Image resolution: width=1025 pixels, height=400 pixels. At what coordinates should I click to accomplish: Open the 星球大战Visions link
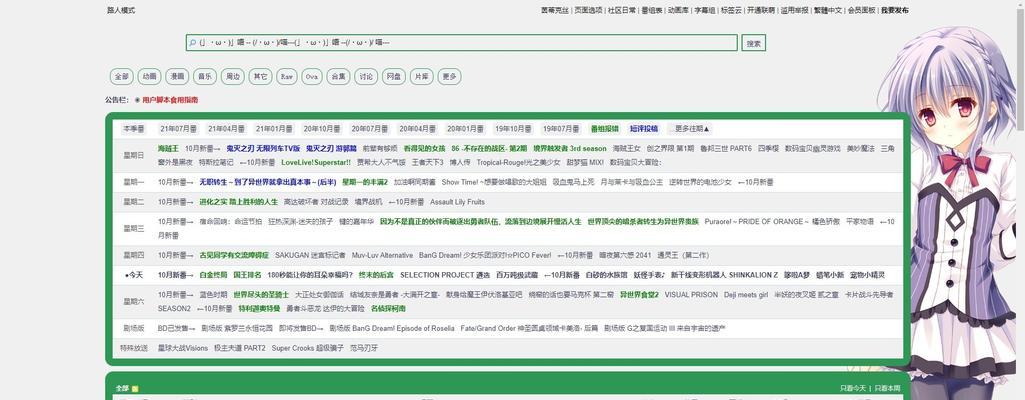(182, 348)
